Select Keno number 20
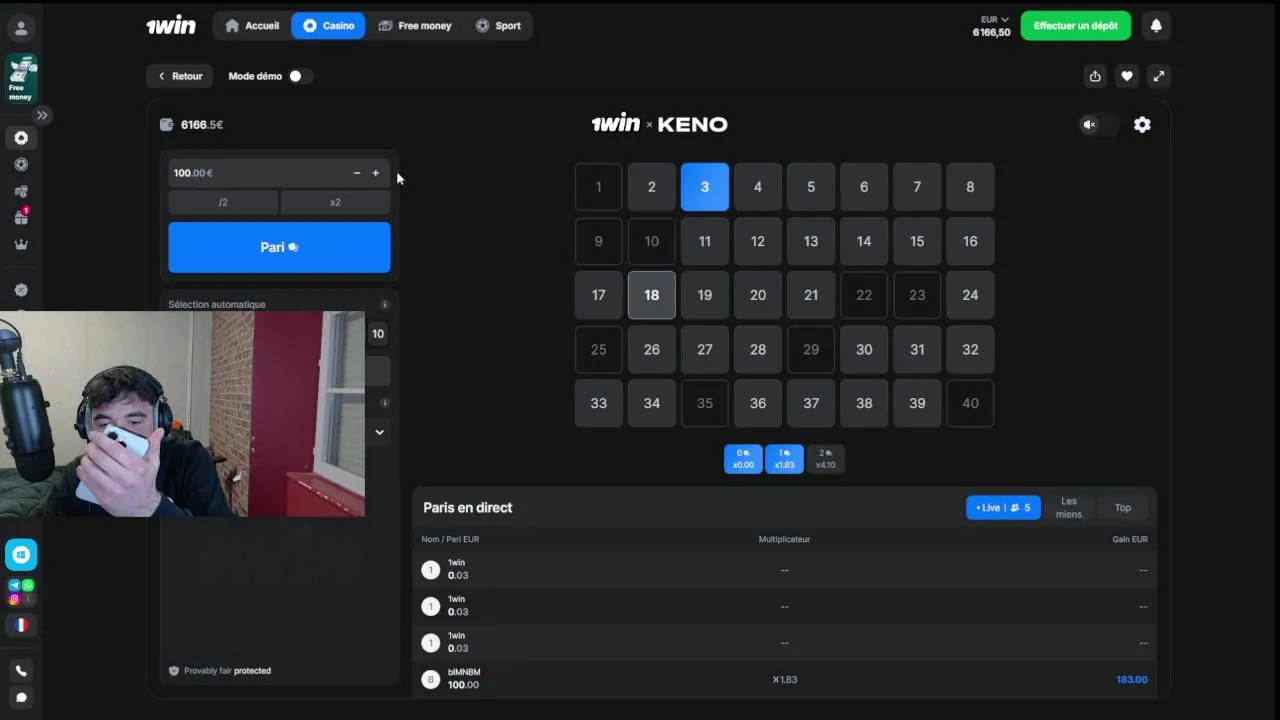The width and height of the screenshot is (1280, 720). pyautogui.click(x=758, y=295)
